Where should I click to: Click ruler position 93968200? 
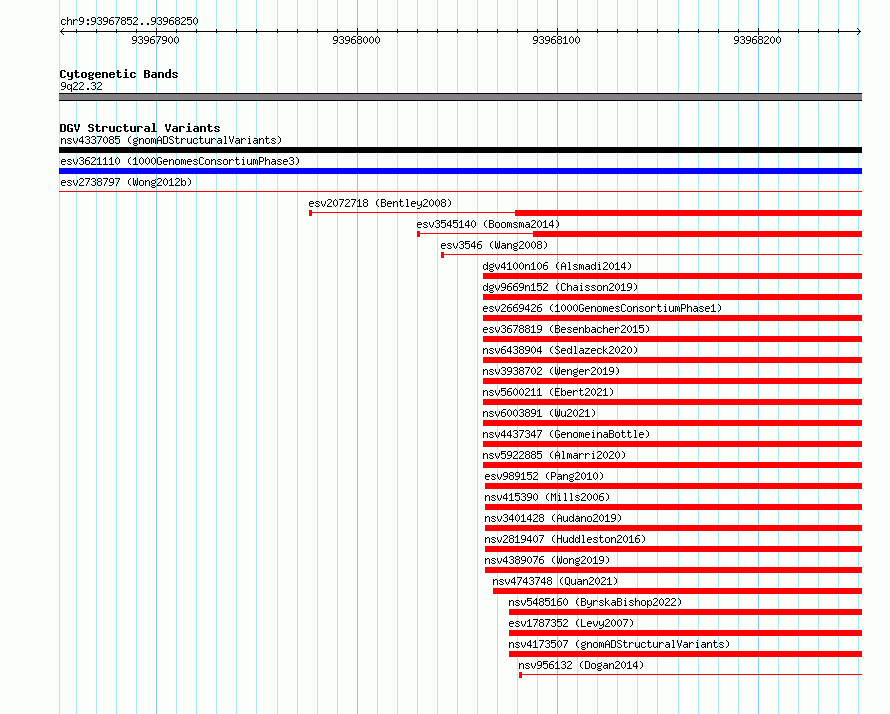(x=757, y=40)
